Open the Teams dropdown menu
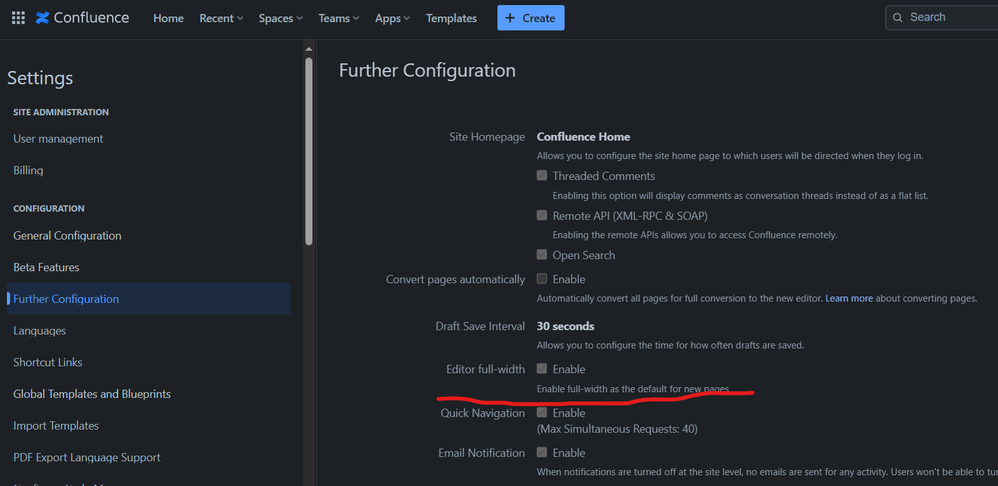 click(339, 18)
